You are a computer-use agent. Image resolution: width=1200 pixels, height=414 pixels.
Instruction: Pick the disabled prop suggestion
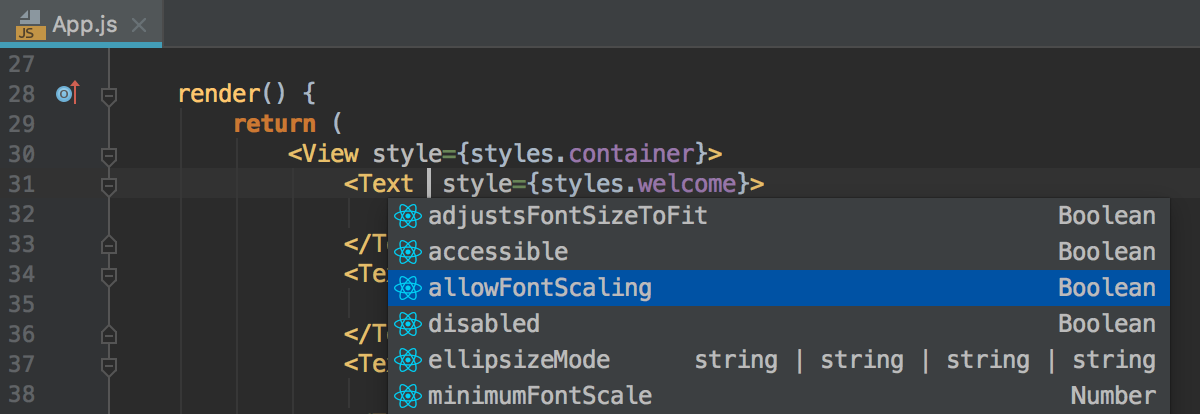[x=778, y=324]
